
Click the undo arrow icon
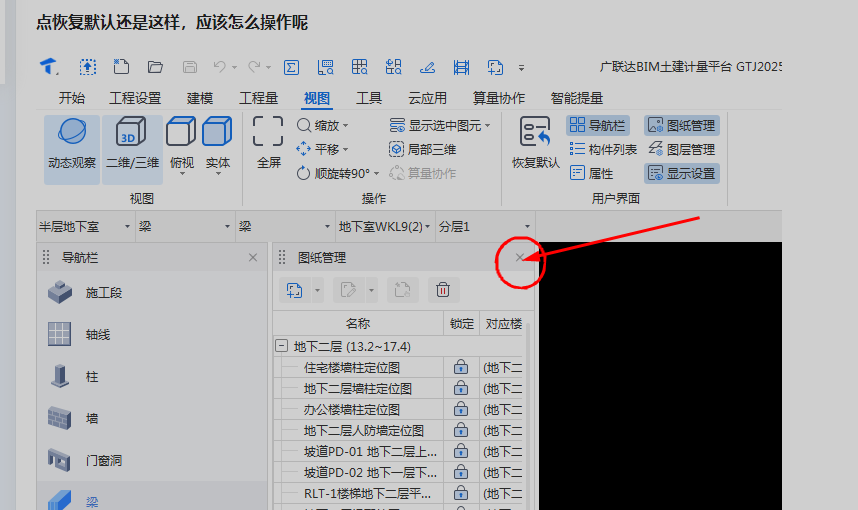[x=220, y=67]
